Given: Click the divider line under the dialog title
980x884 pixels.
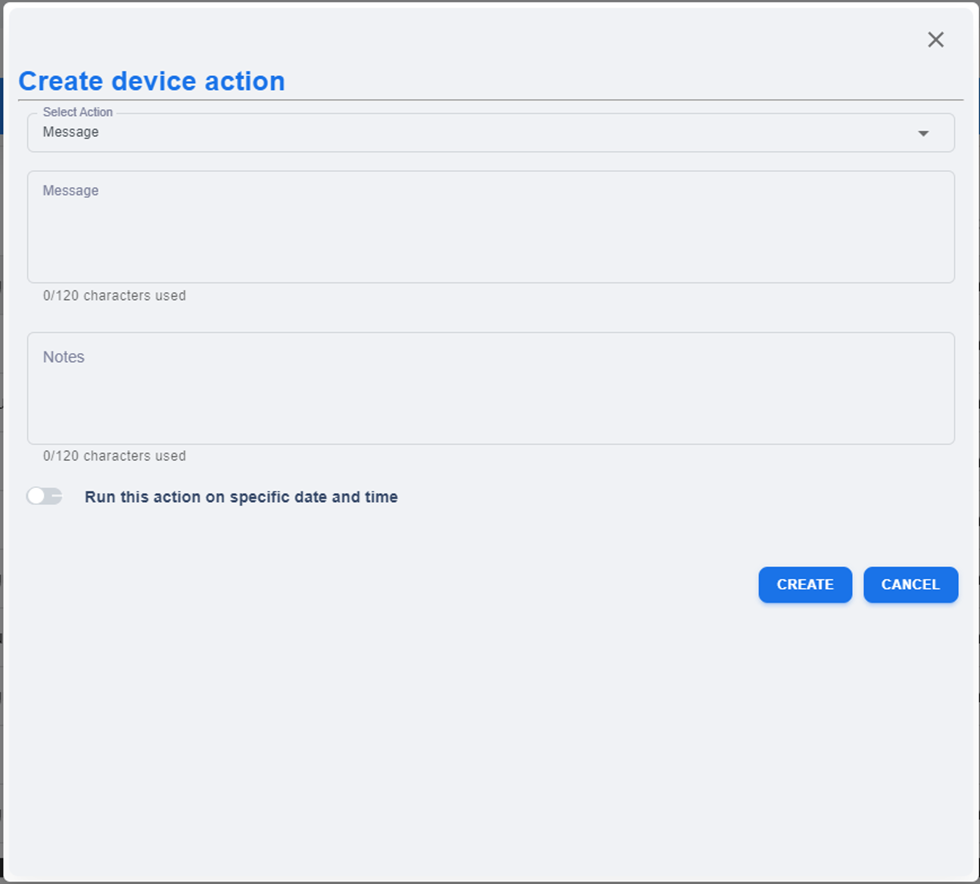Looking at the screenshot, I should point(490,100).
